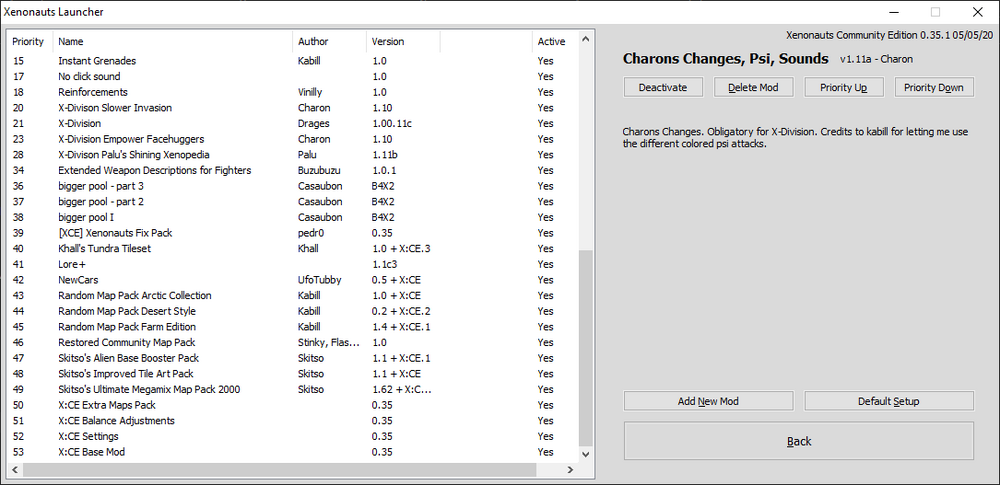Screen dimensions: 1000x485
Task: Click Charons Changes, Psi, Sounds title
Action: click(726, 59)
